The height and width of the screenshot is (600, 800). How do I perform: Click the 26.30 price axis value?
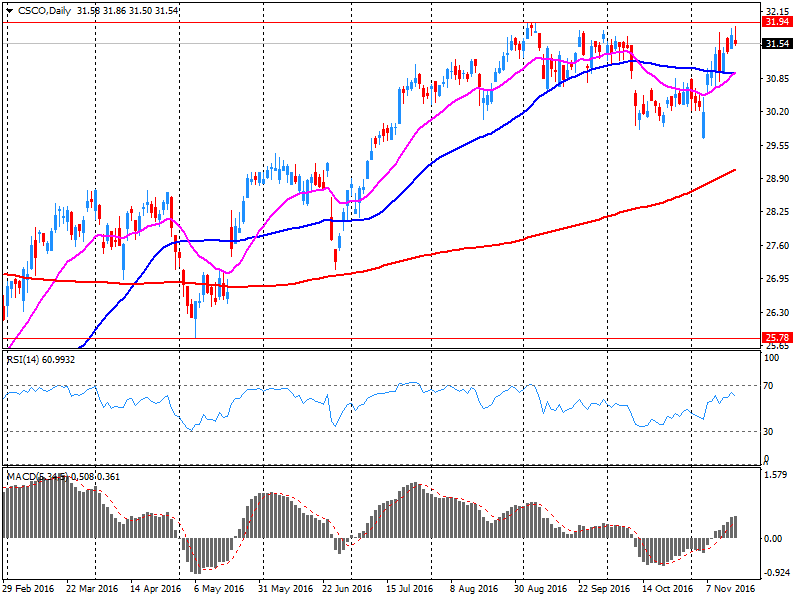778,312
